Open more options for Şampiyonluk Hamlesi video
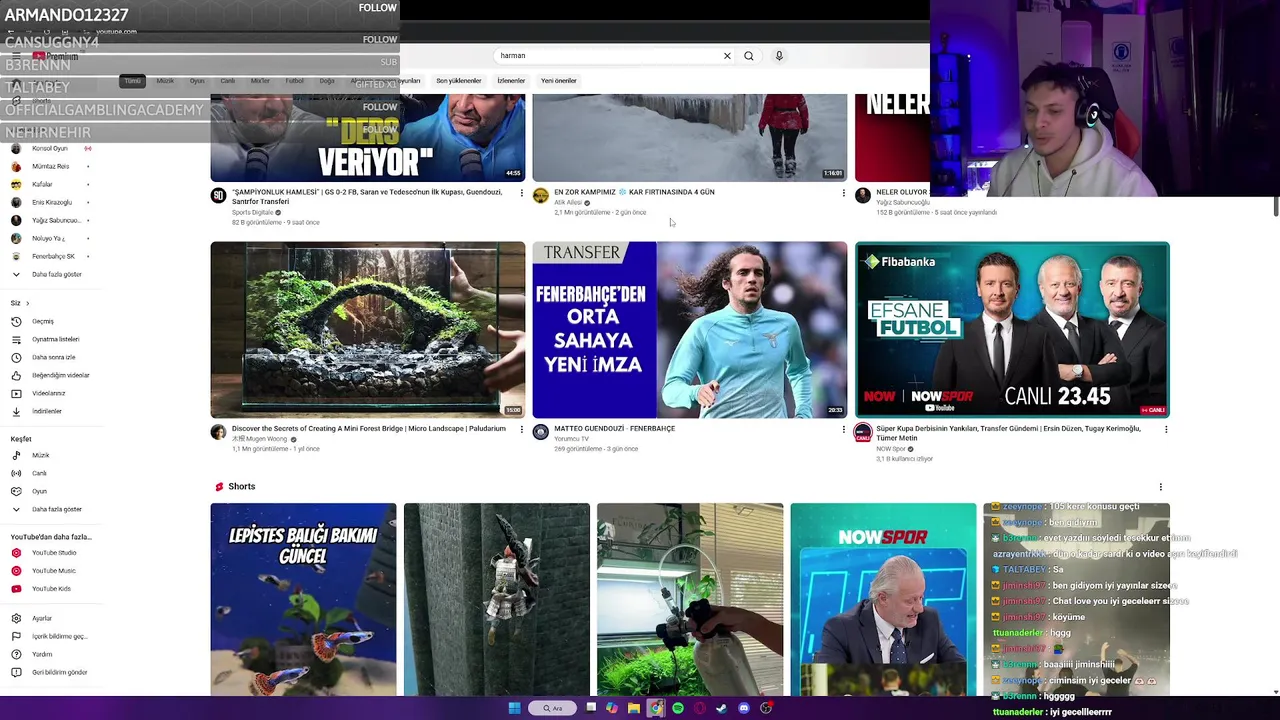 click(521, 193)
